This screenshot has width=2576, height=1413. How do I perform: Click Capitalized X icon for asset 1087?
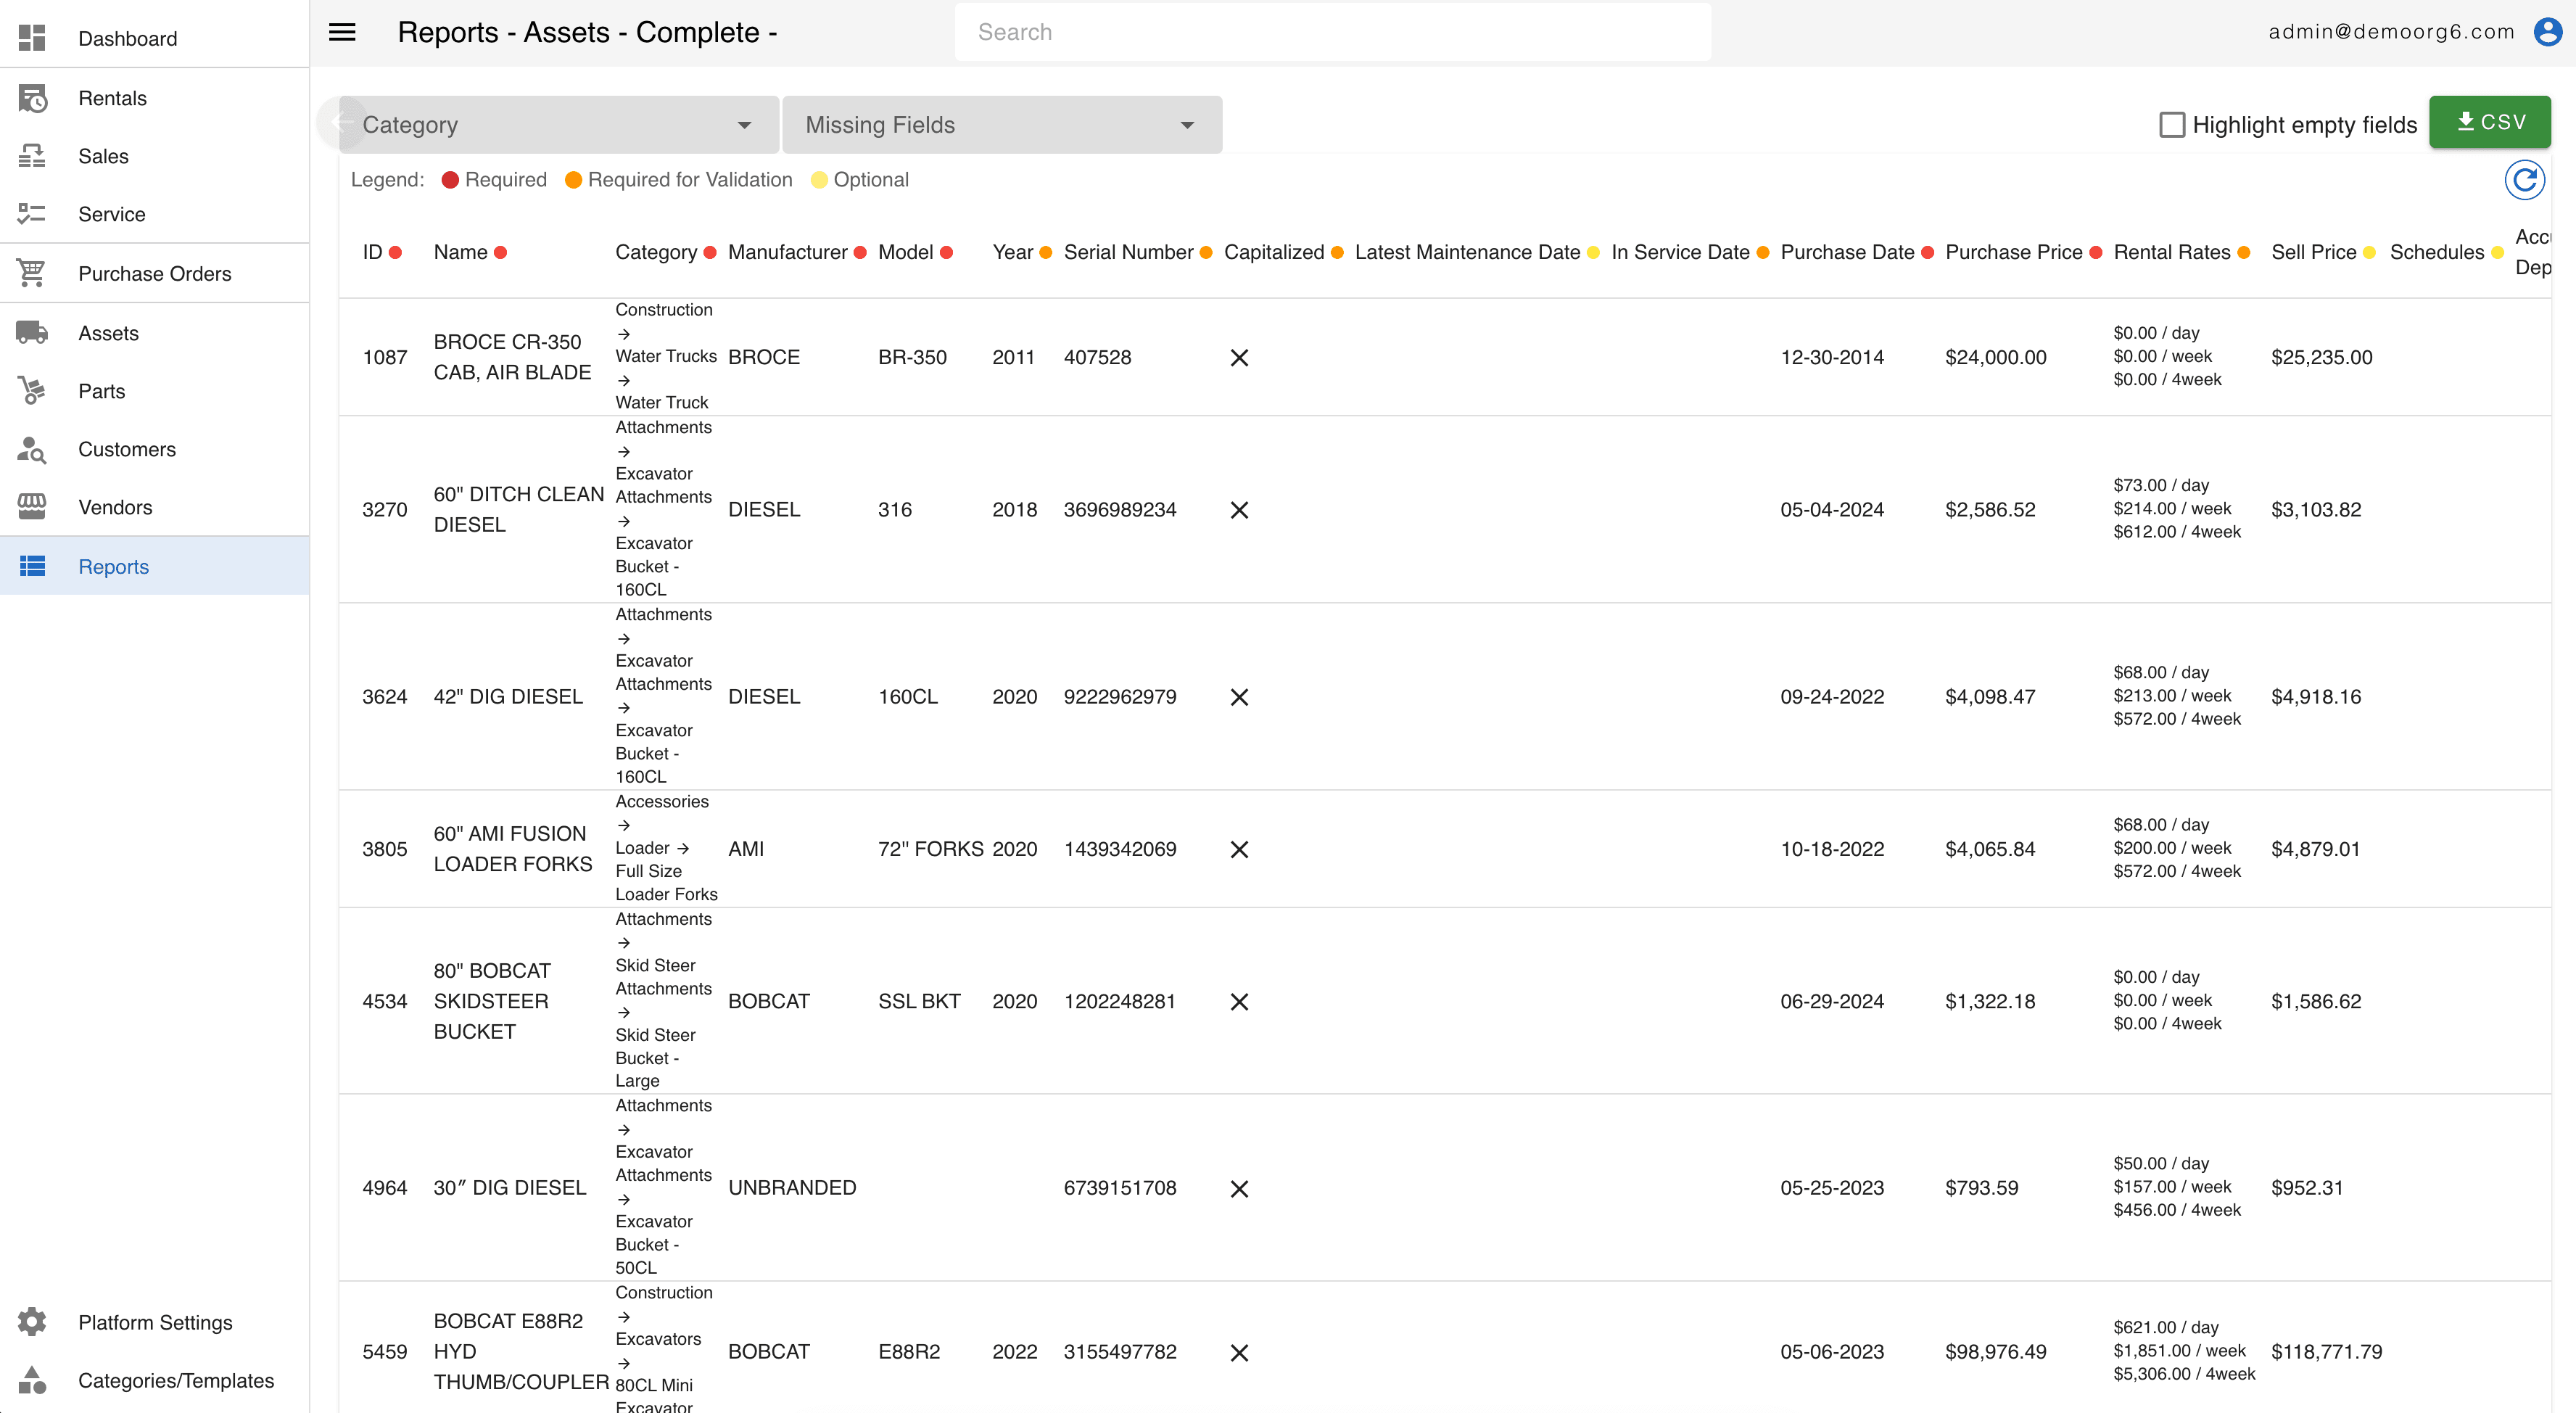coord(1239,357)
